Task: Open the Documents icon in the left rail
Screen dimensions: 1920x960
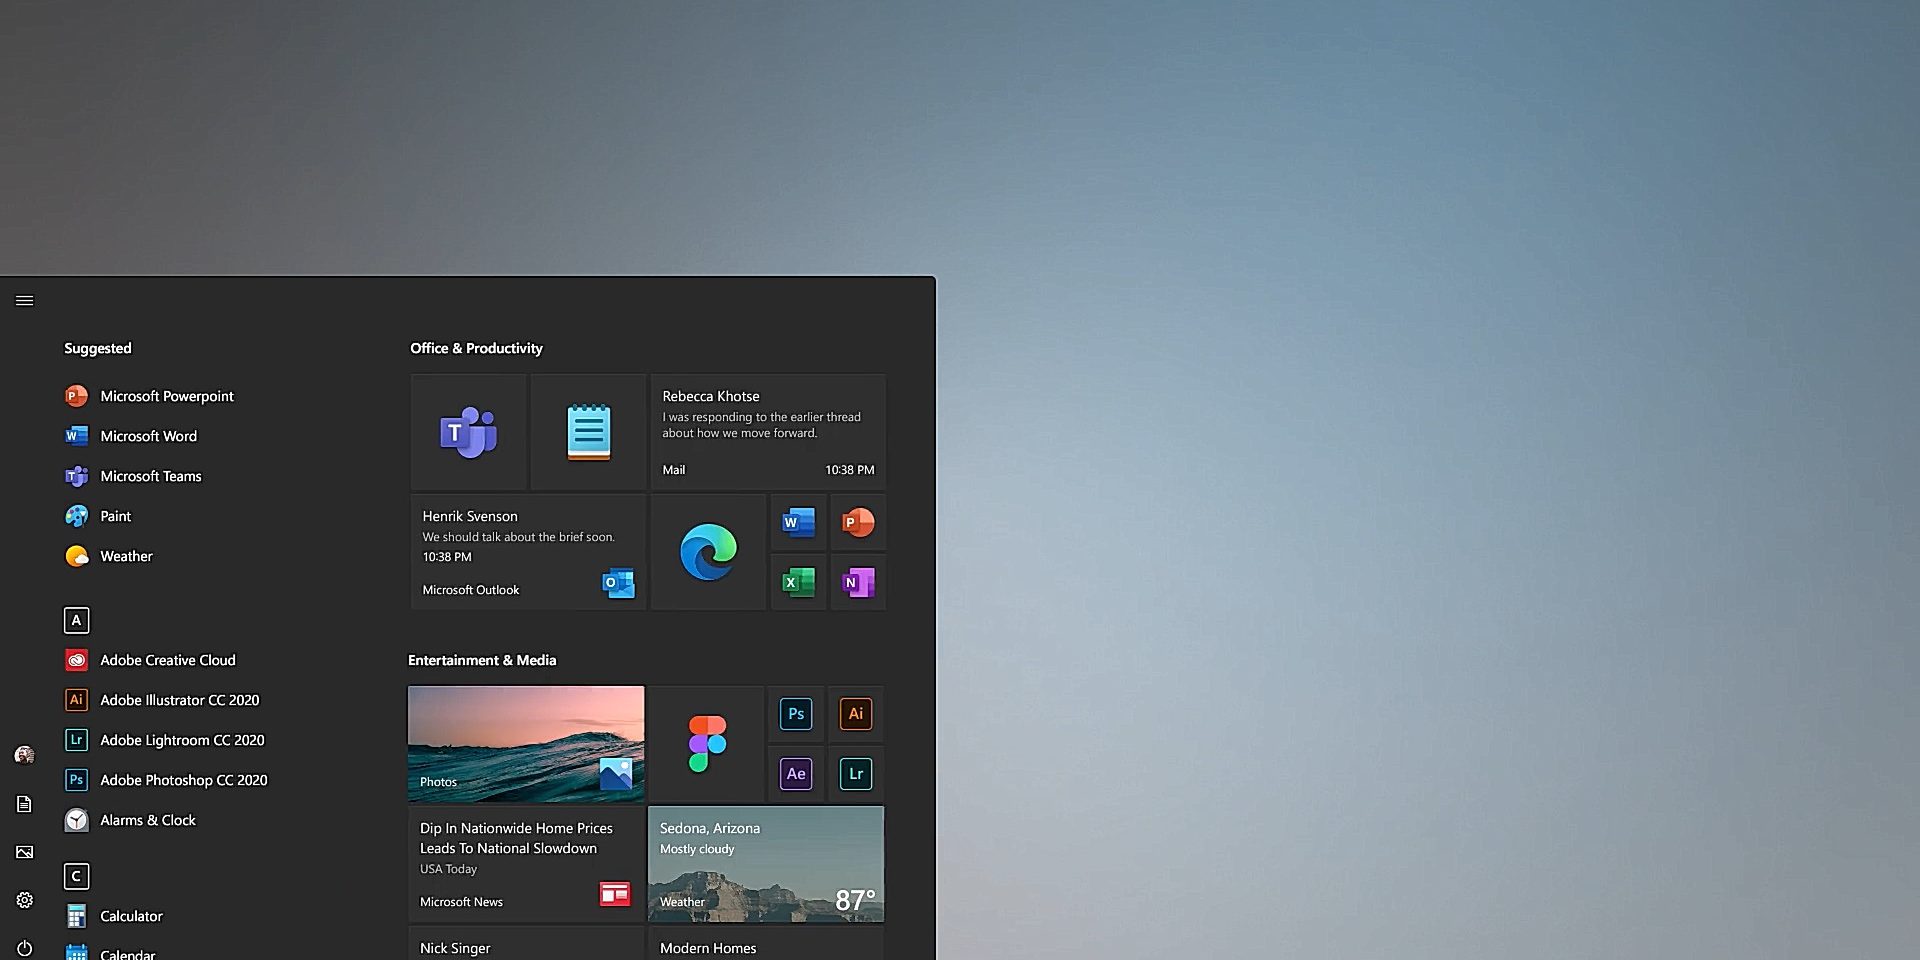Action: (24, 804)
